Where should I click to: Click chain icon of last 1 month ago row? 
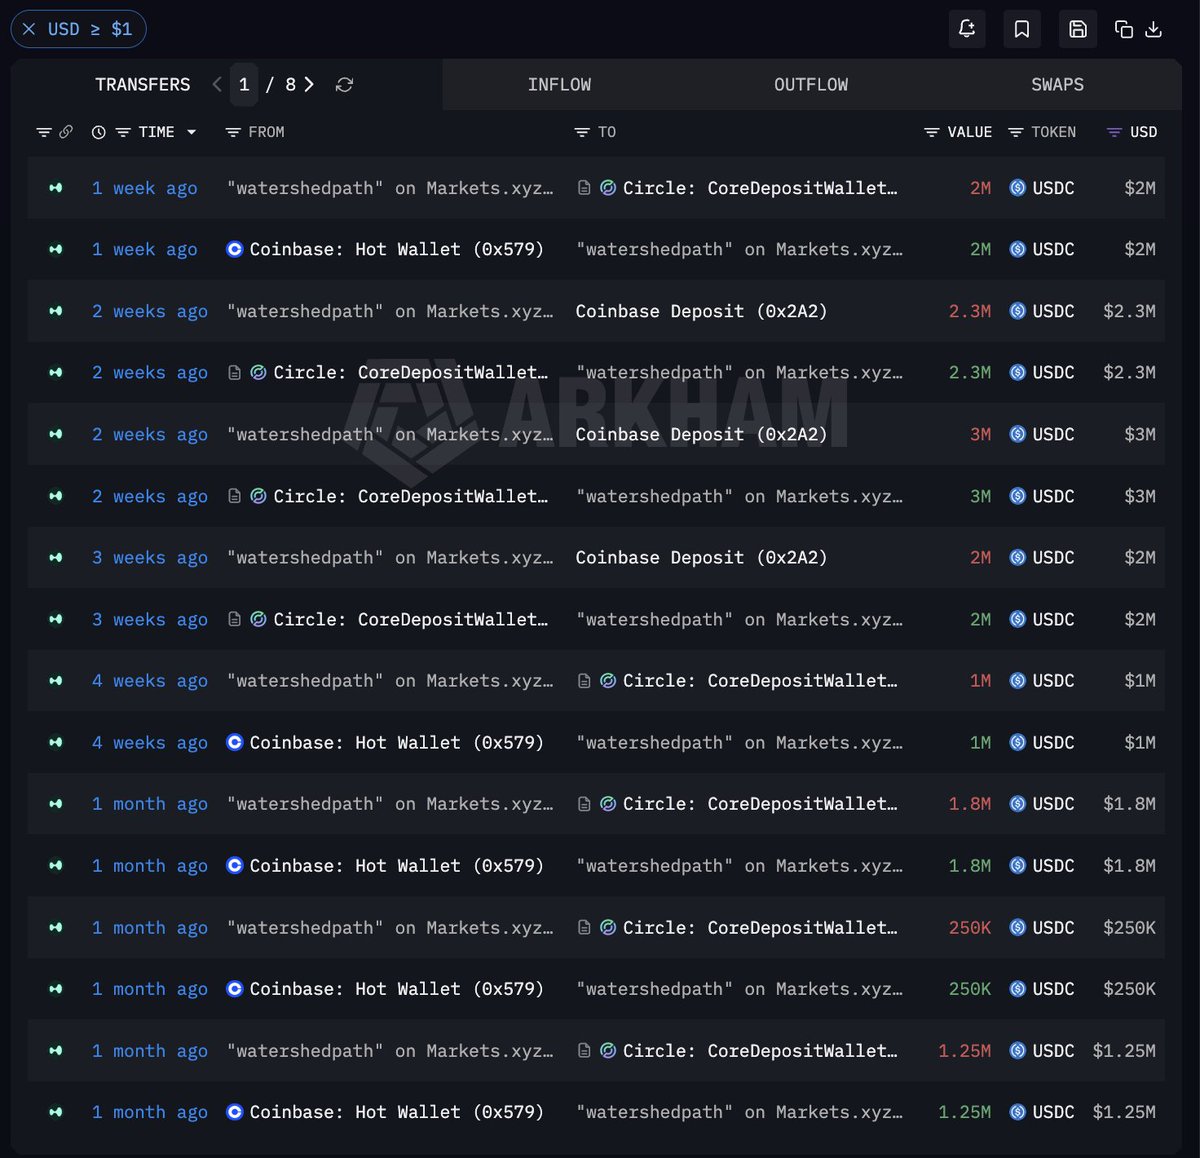coord(56,1112)
